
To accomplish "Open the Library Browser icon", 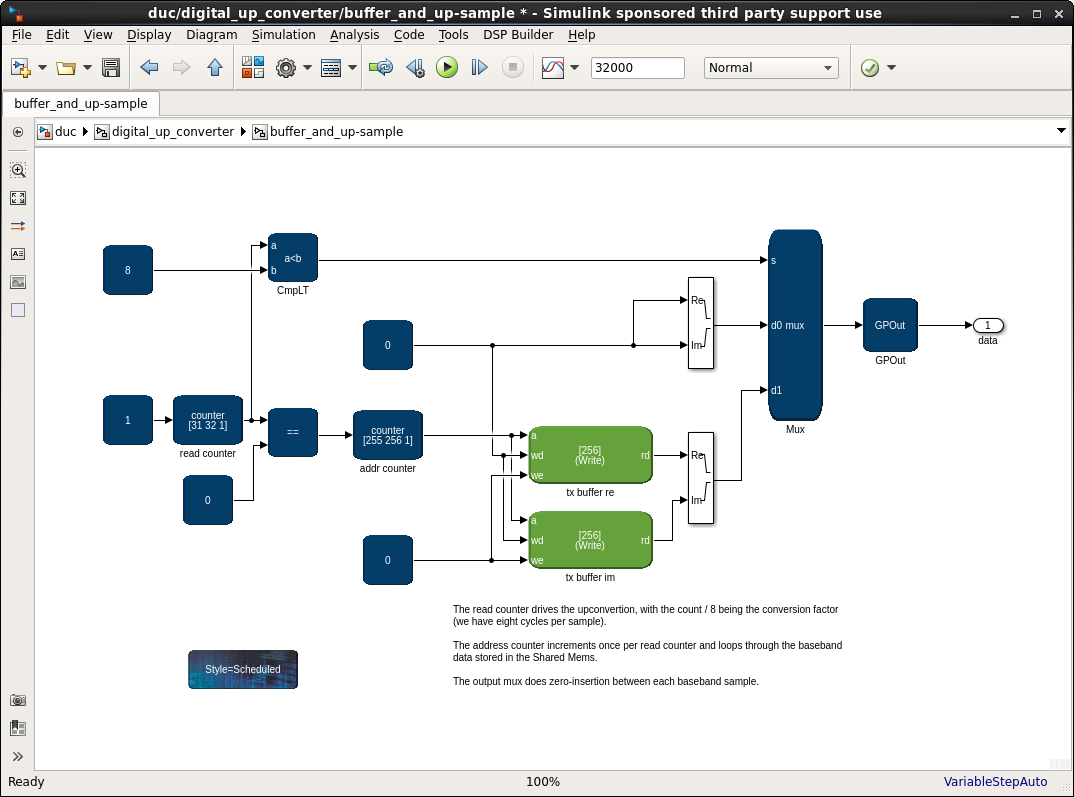I will [253, 68].
